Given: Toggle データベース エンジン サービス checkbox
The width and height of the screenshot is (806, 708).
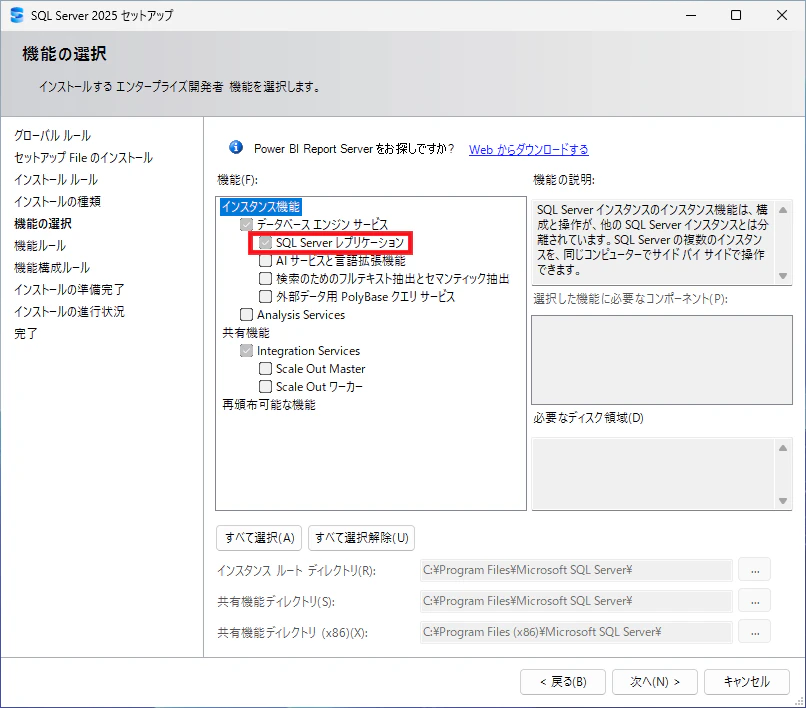Looking at the screenshot, I should point(247,225).
